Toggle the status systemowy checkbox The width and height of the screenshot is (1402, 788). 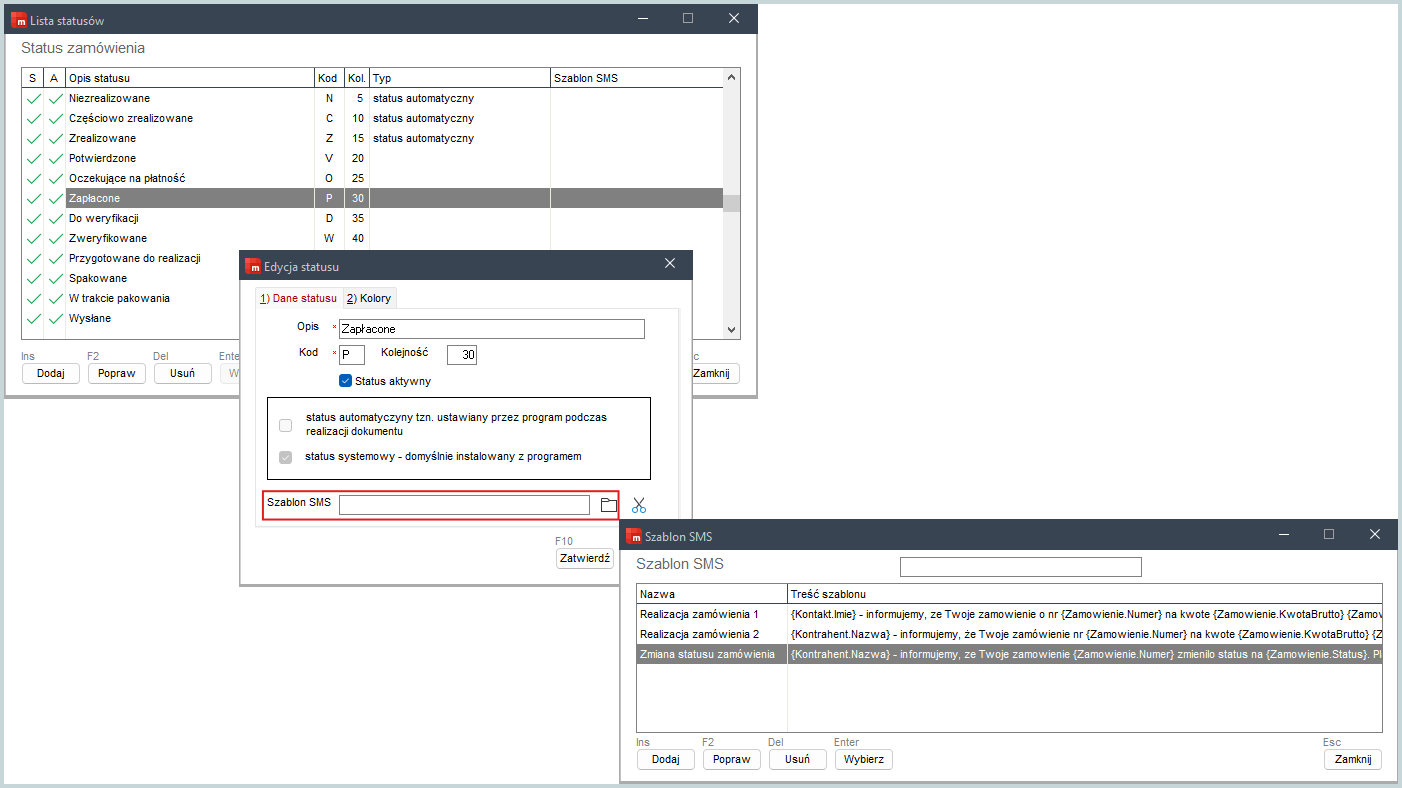(286, 457)
